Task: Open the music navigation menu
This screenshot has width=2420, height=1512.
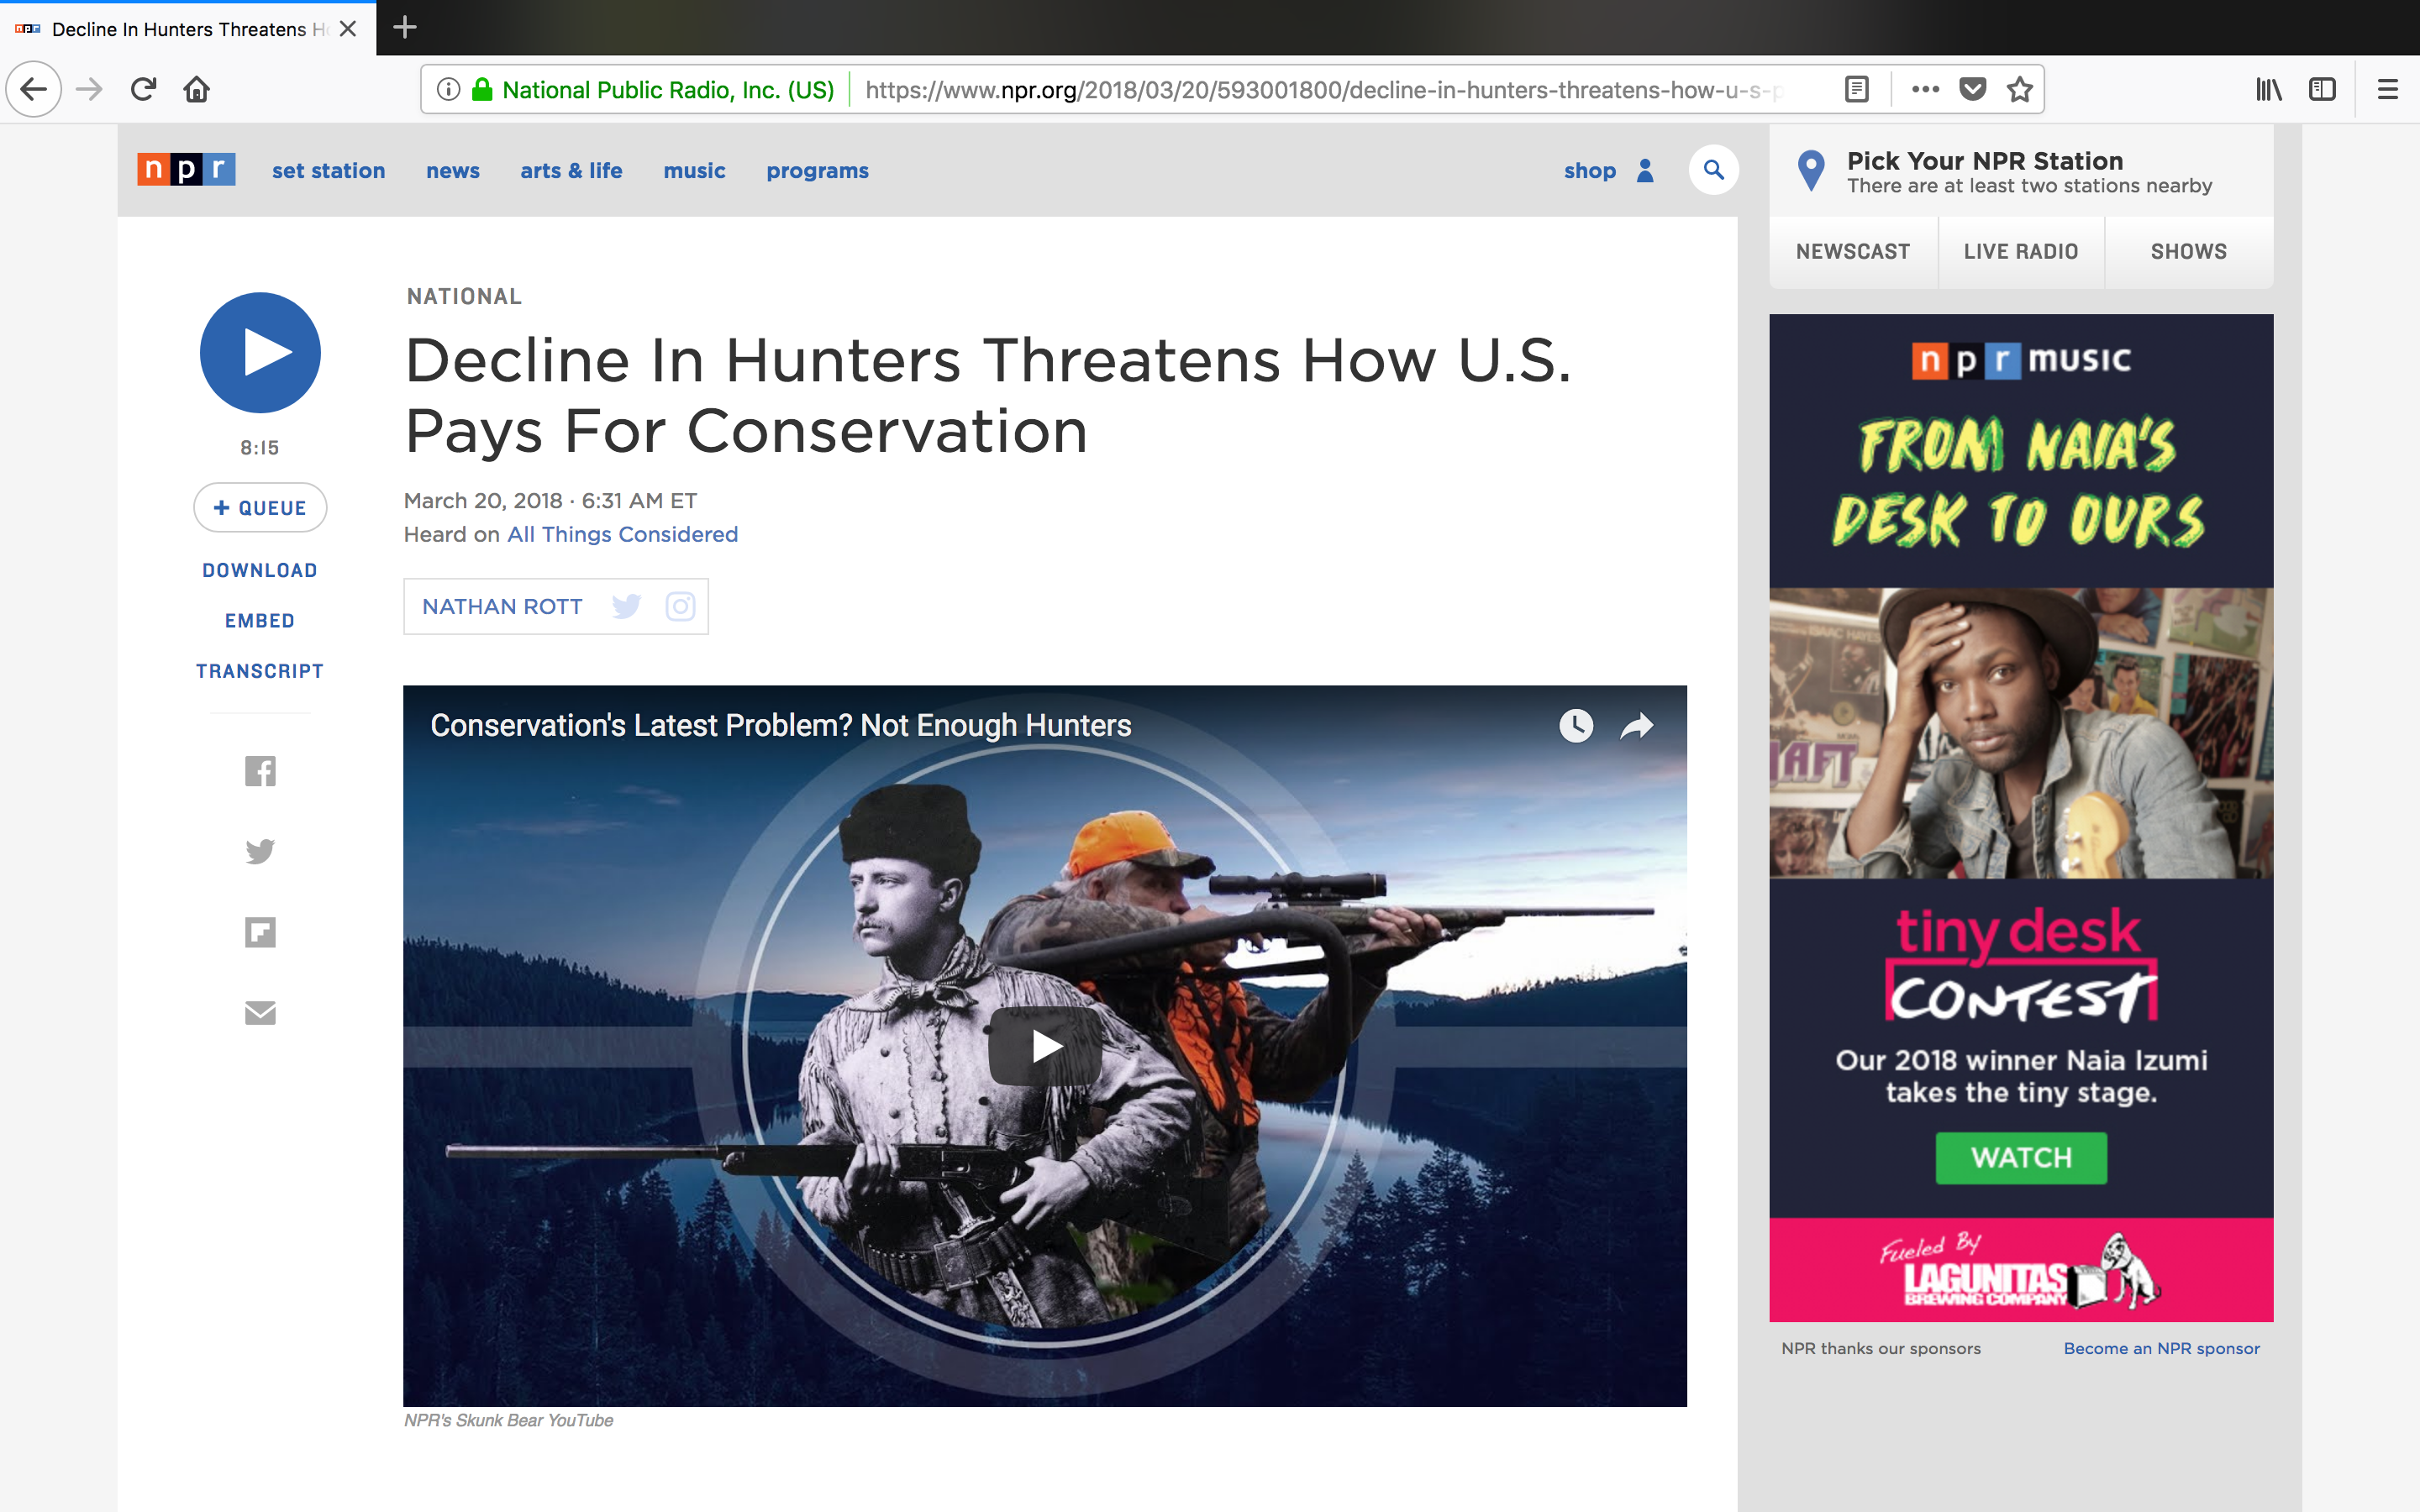Action: point(694,171)
